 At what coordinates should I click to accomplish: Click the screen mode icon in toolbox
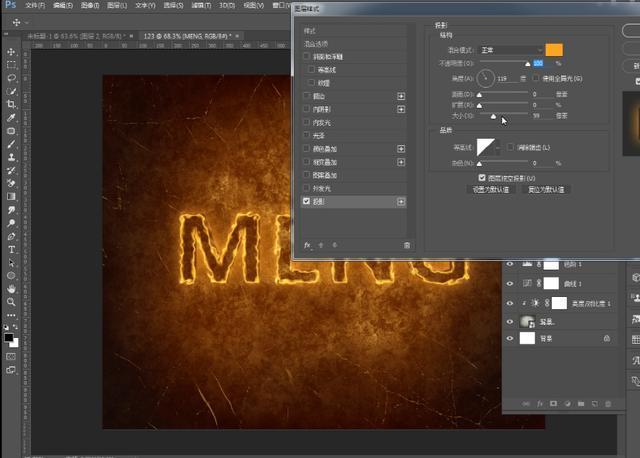[11, 370]
